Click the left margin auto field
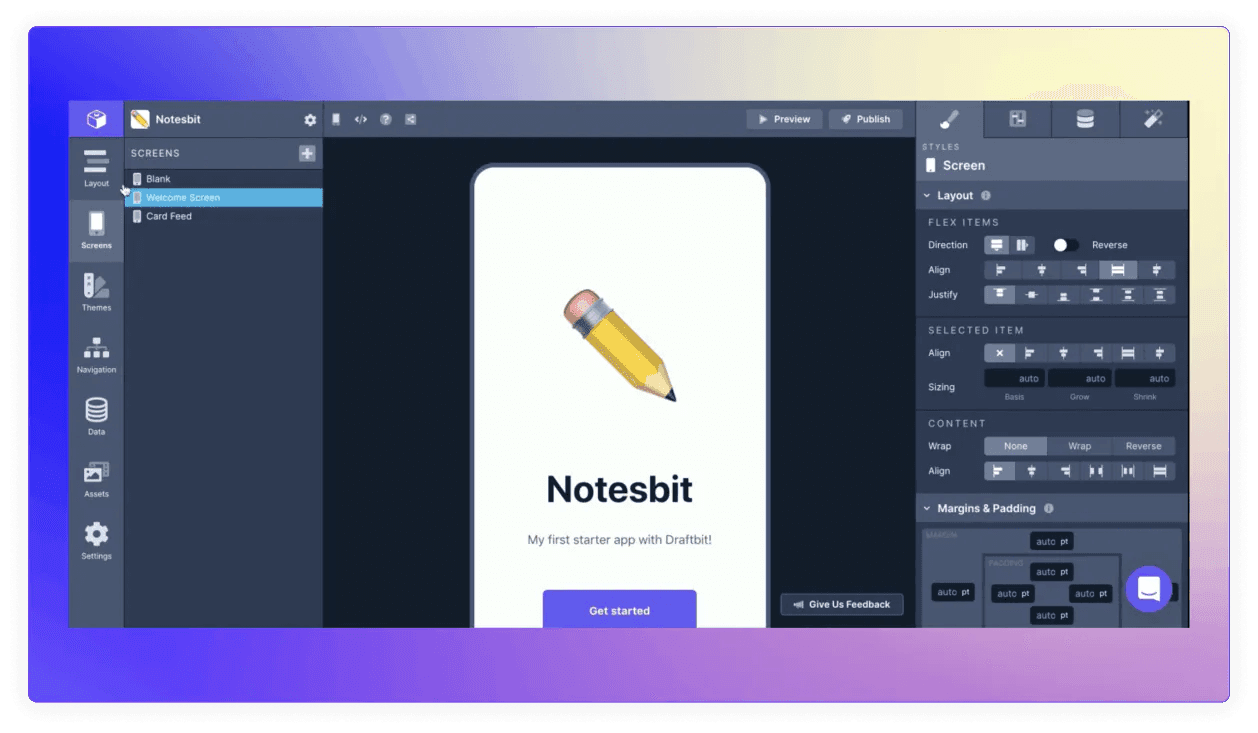The width and height of the screenshot is (1258, 733). pos(953,592)
